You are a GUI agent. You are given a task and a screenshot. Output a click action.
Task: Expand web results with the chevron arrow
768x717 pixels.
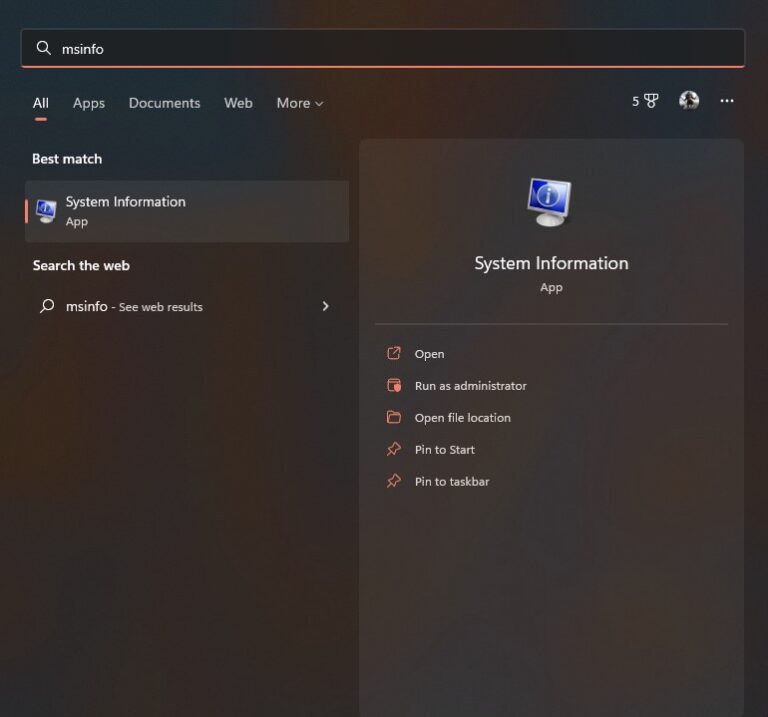(325, 306)
